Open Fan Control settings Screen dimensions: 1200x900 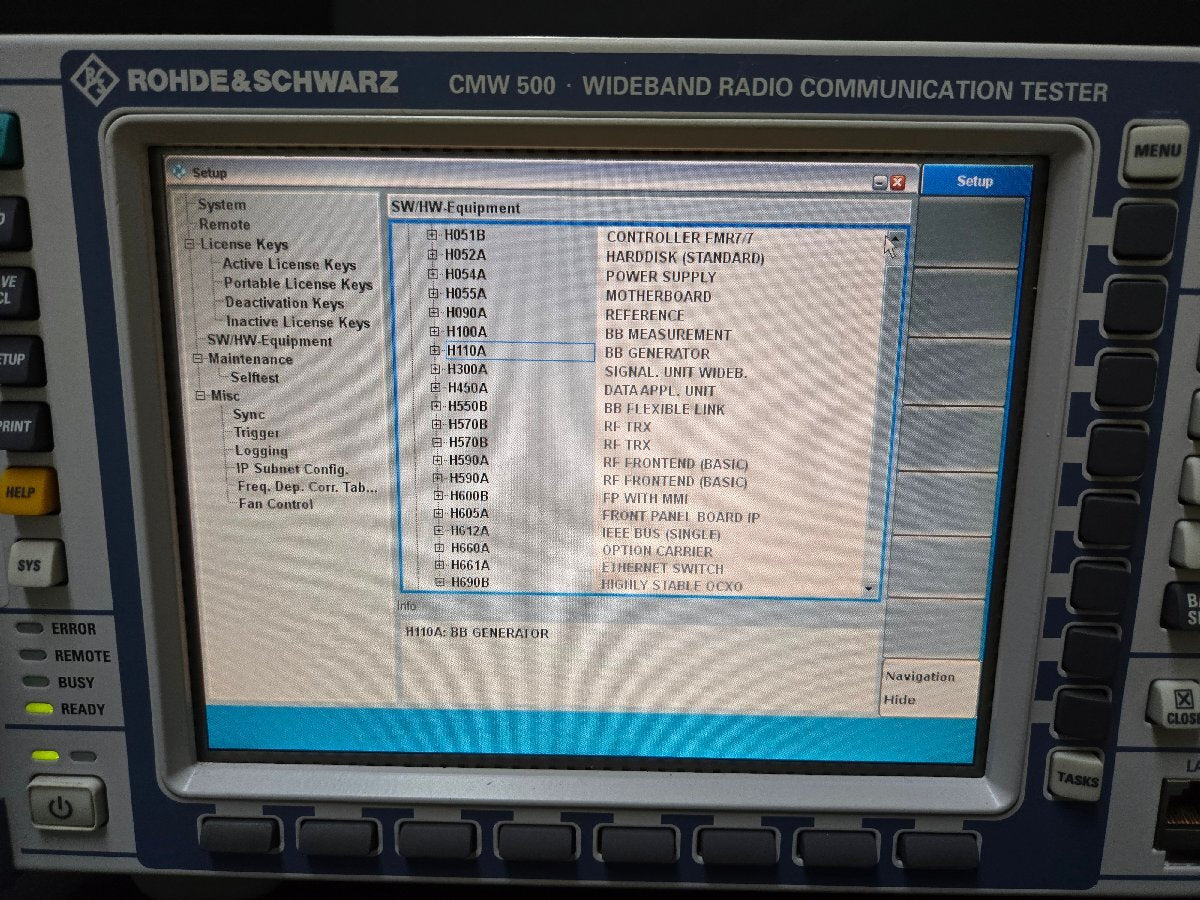pyautogui.click(x=275, y=504)
